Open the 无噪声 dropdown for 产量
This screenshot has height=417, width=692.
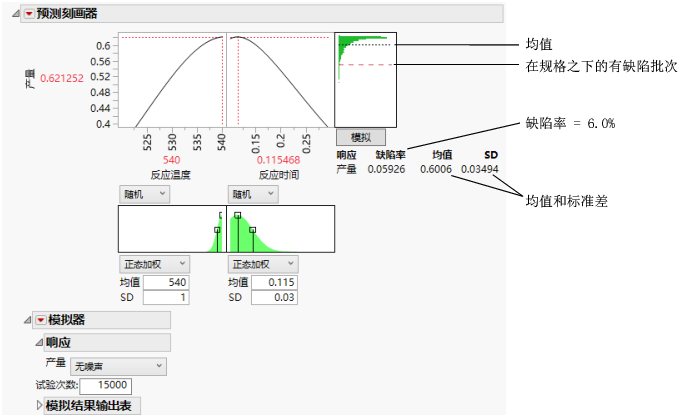(x=118, y=366)
